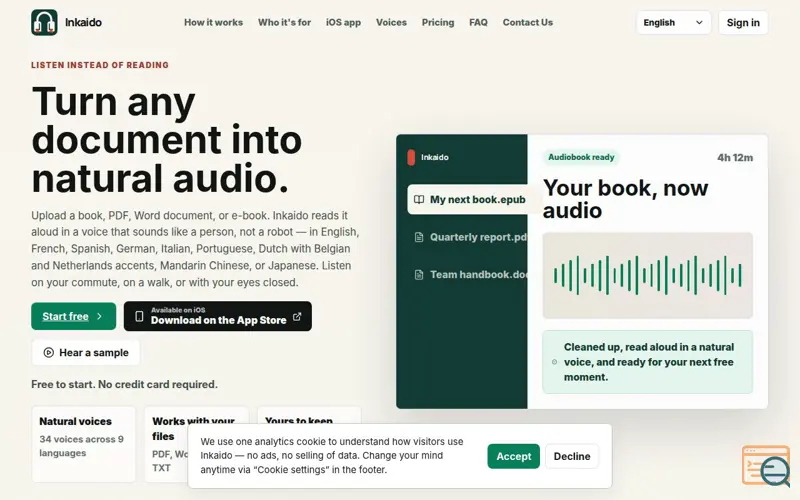The height and width of the screenshot is (500, 800).
Task: Click the Inkaido brand name in header
Action: [x=83, y=22]
